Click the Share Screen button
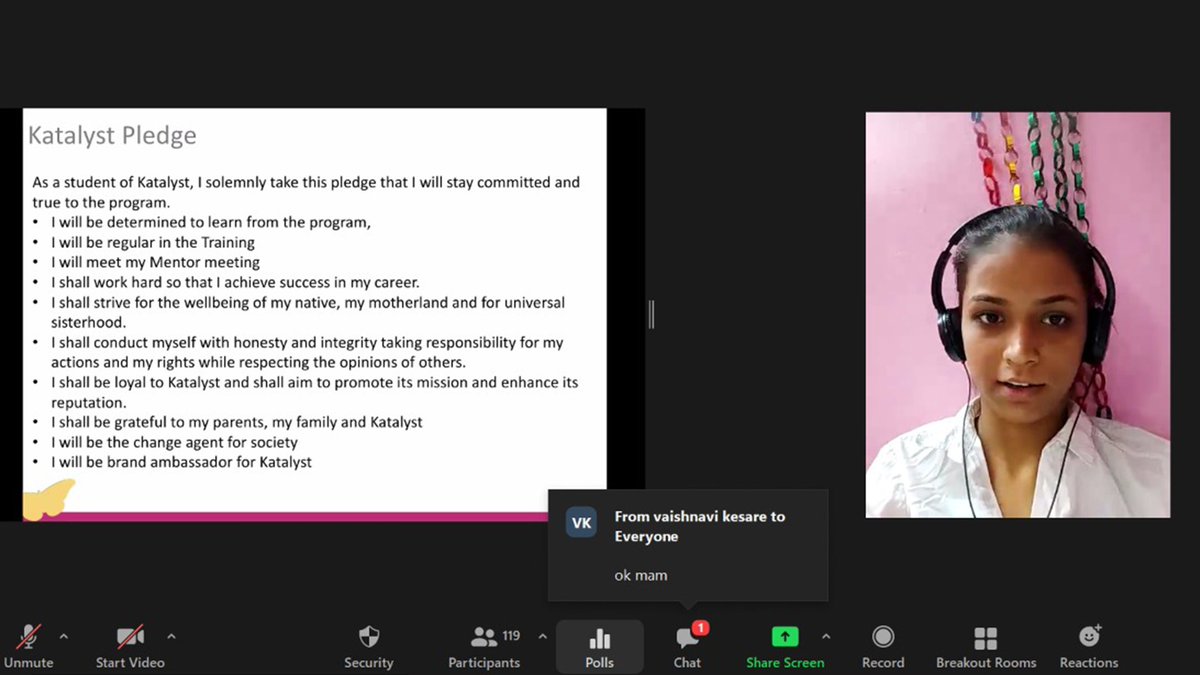 coord(785,646)
